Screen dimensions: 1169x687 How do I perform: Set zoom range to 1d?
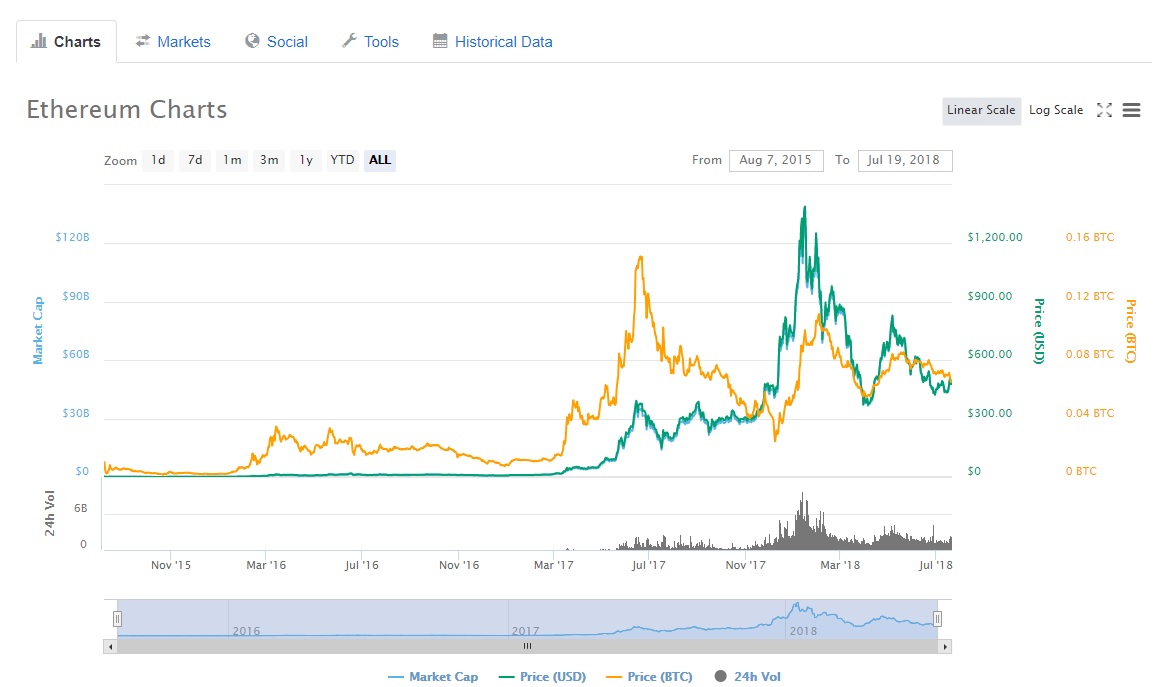tap(158, 160)
